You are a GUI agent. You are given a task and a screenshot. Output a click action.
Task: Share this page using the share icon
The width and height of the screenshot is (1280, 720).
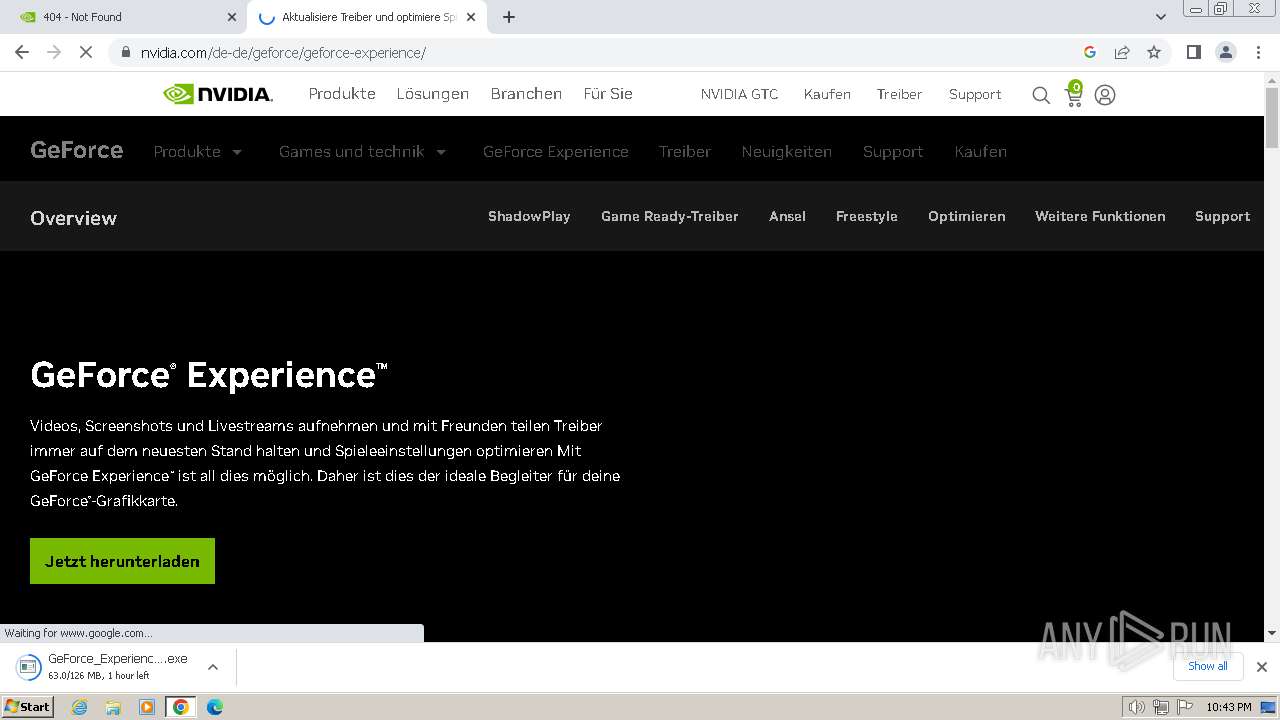pyautogui.click(x=1122, y=52)
